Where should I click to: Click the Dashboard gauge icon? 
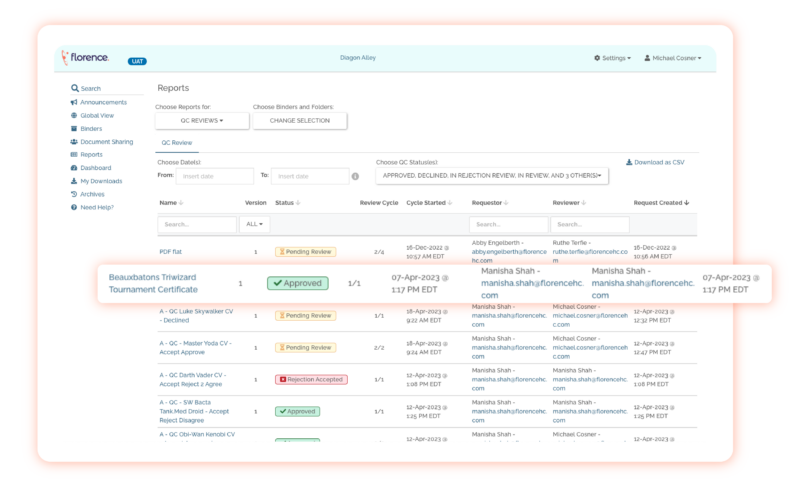pos(74,168)
